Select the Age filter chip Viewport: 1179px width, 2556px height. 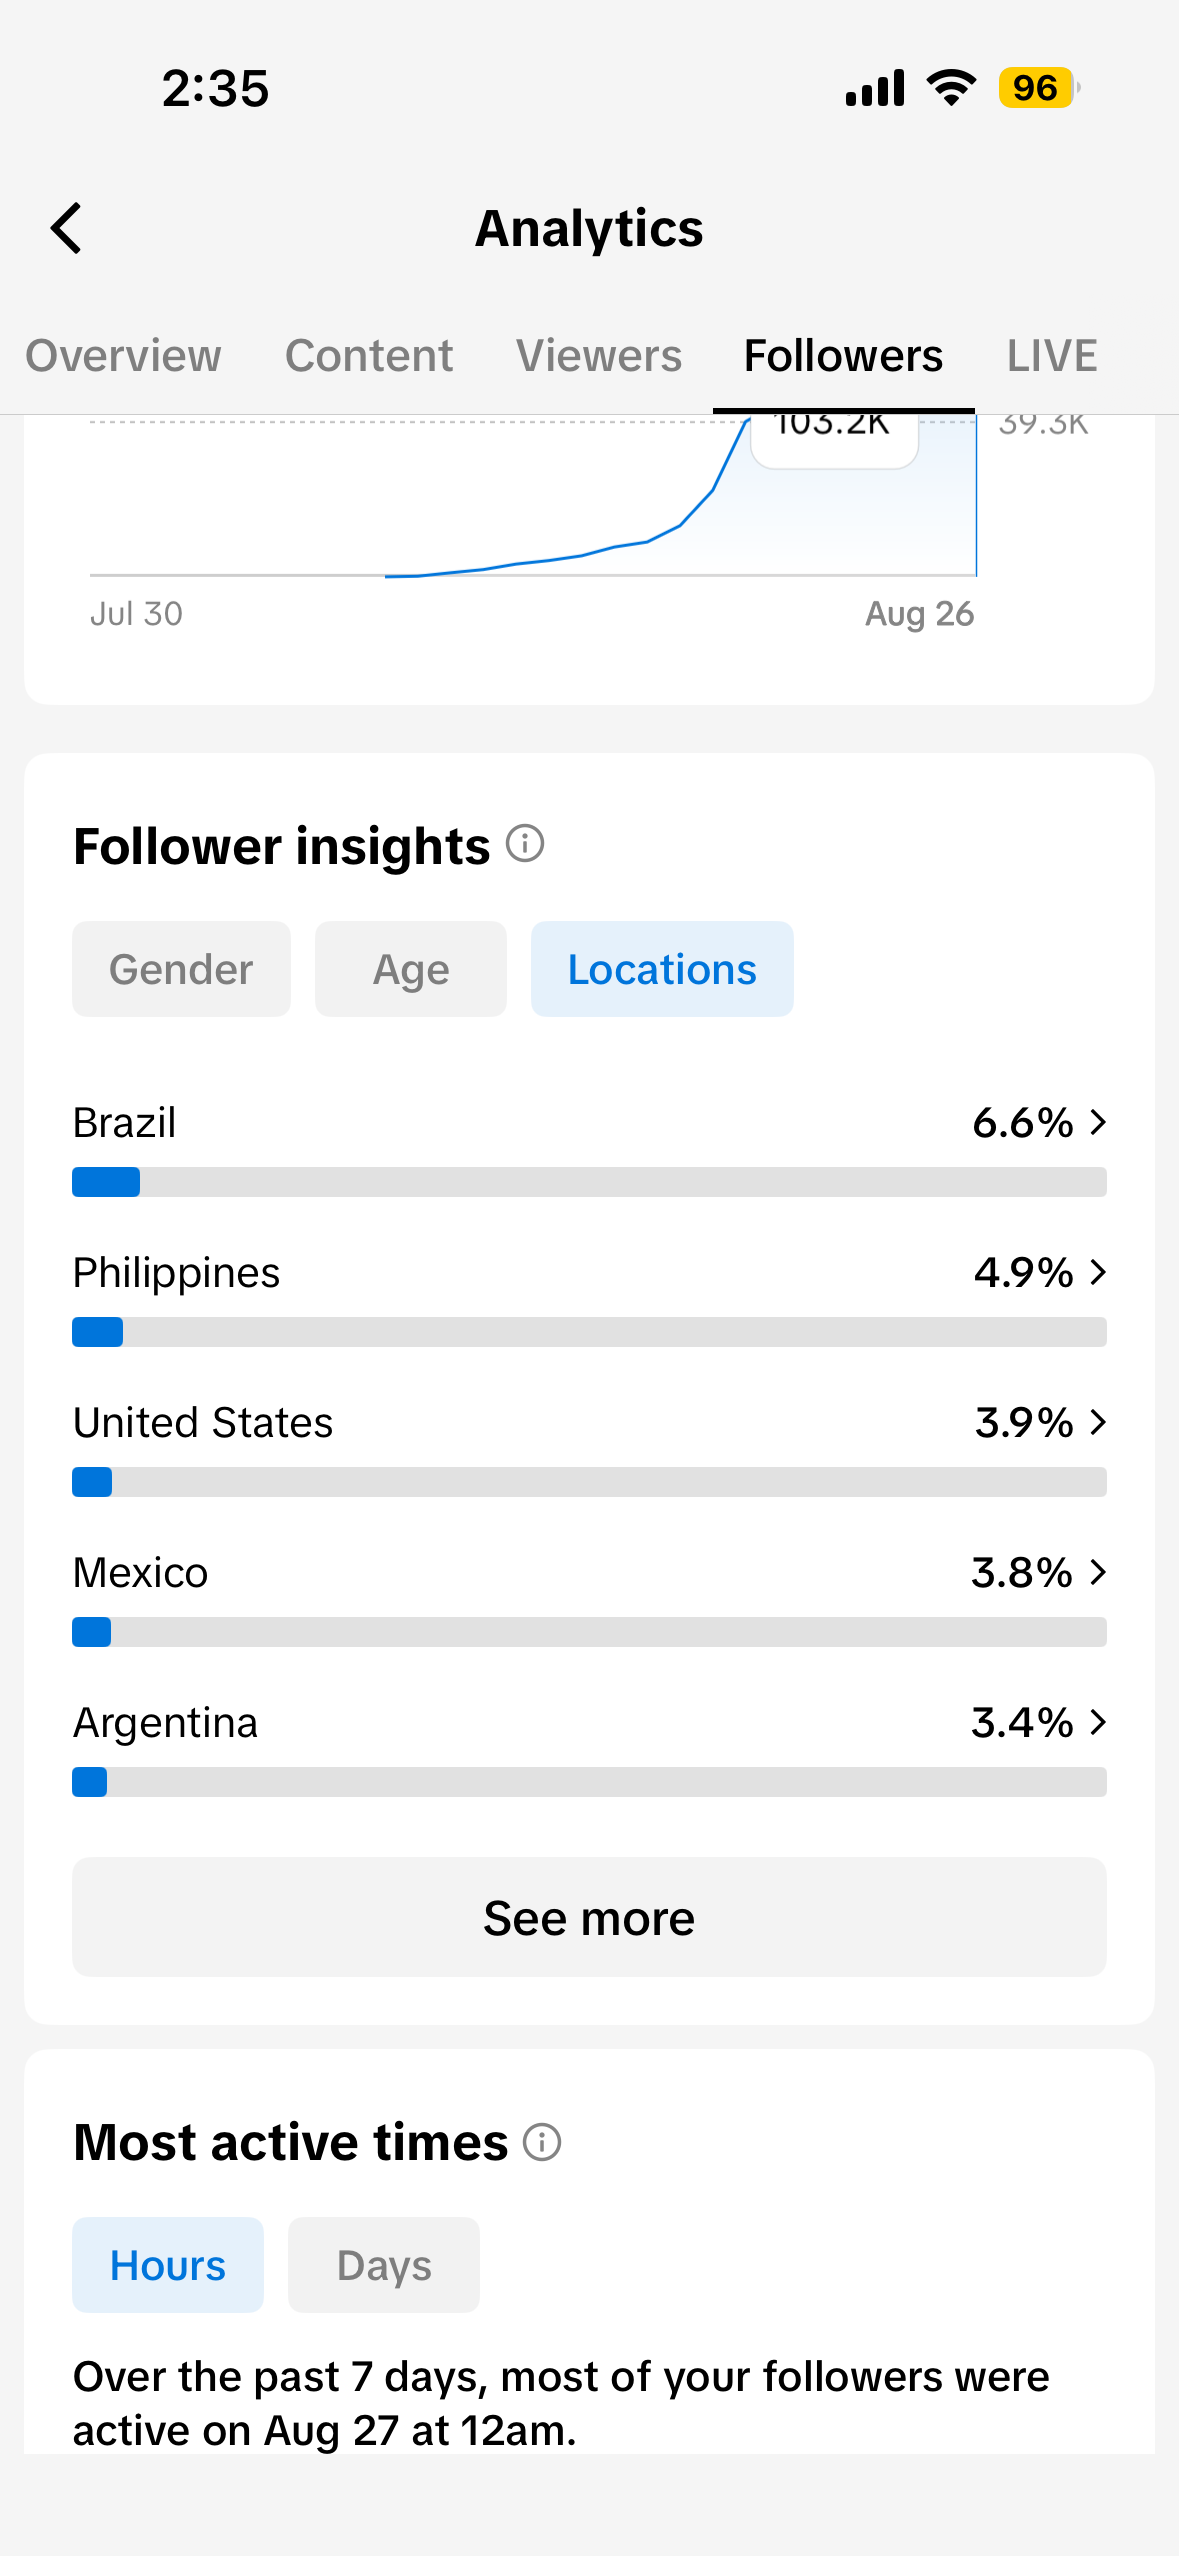(x=411, y=969)
